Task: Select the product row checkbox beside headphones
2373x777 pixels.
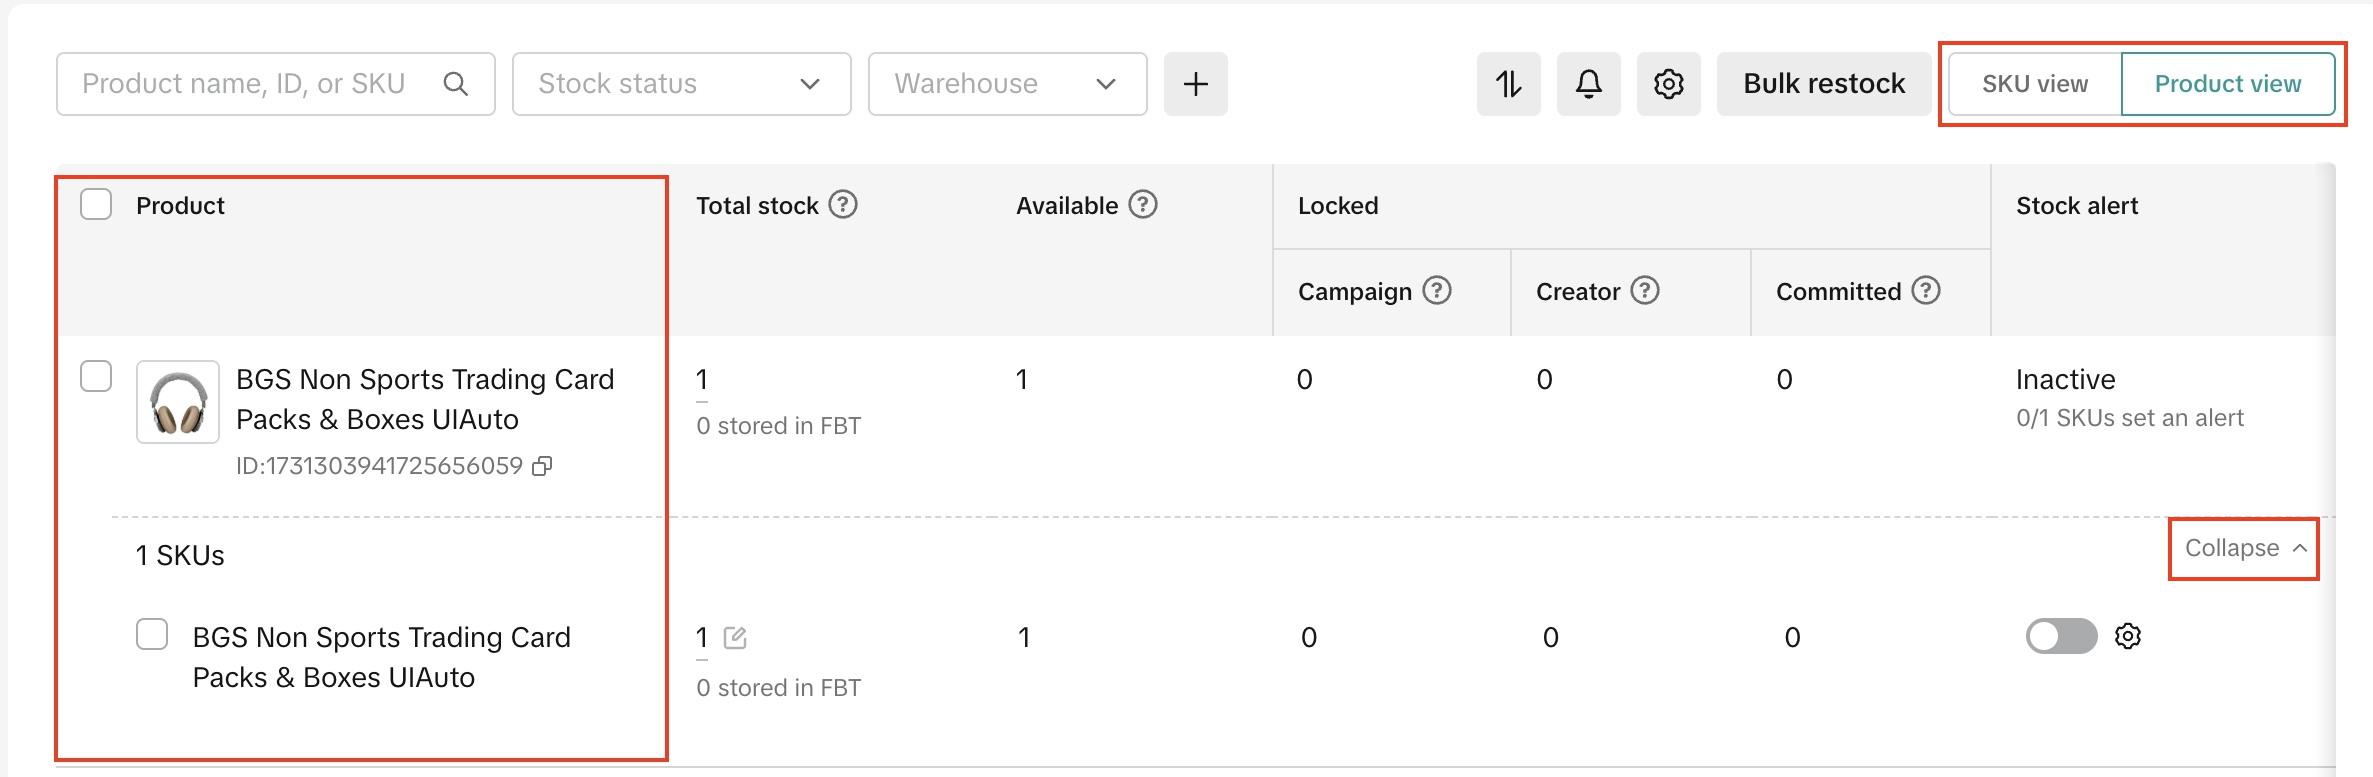Action: click(96, 377)
